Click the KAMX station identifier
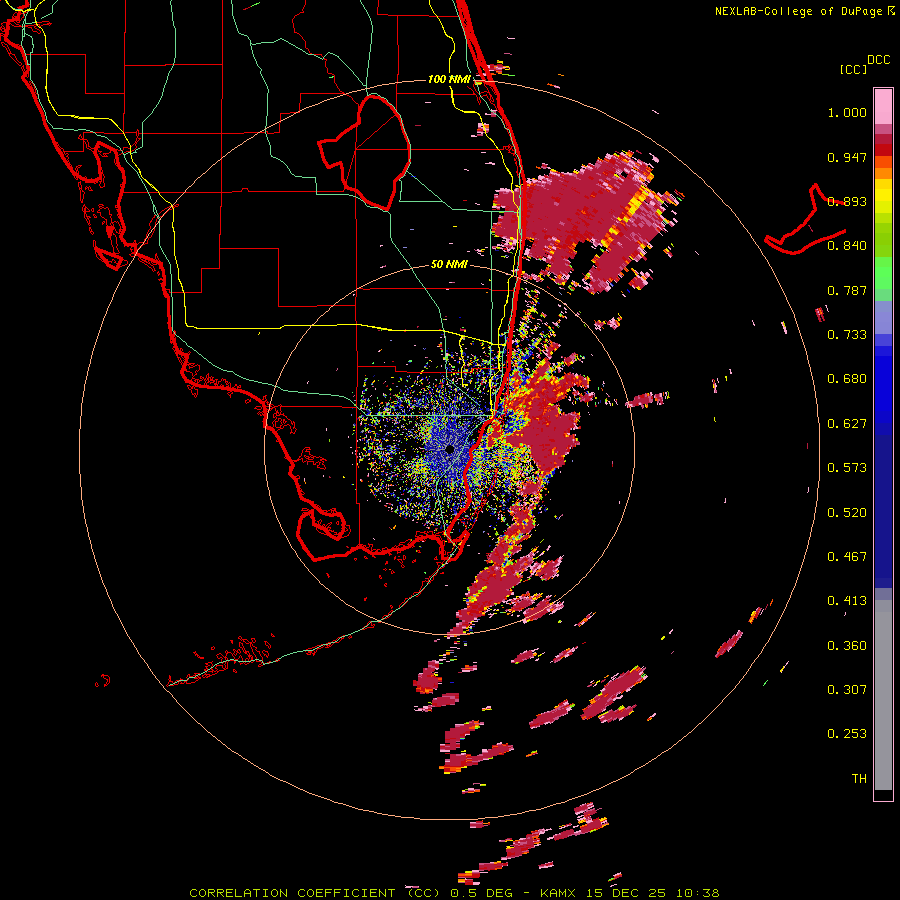This screenshot has width=900, height=900. coord(559,893)
